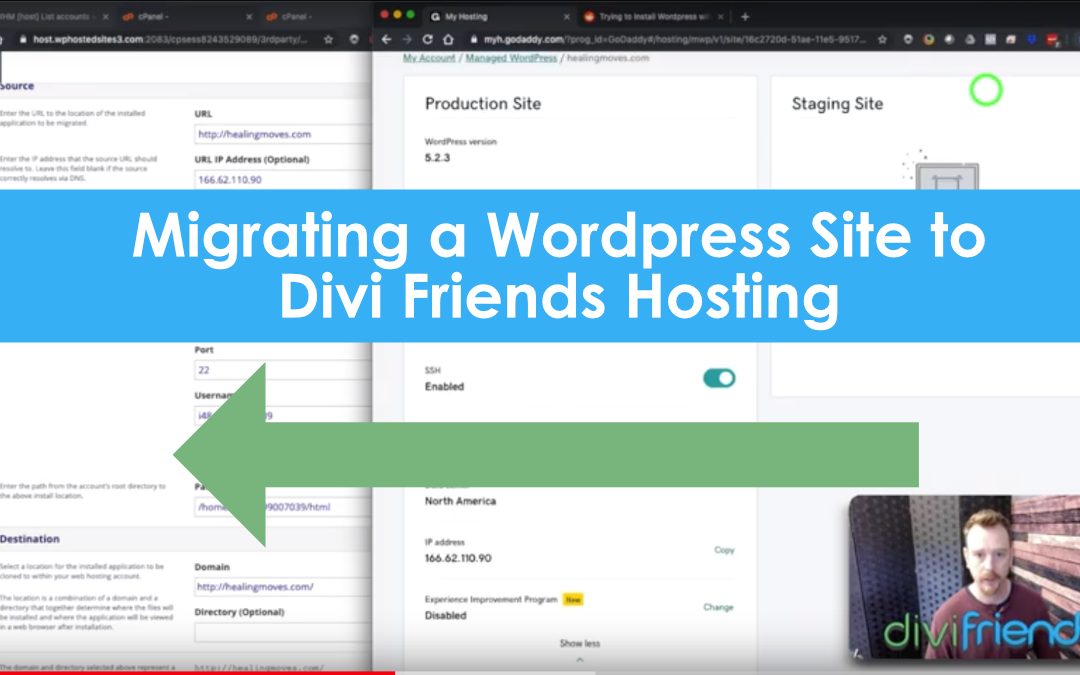Close the My Hosting tab
1080x675 pixels.
pyautogui.click(x=567, y=17)
